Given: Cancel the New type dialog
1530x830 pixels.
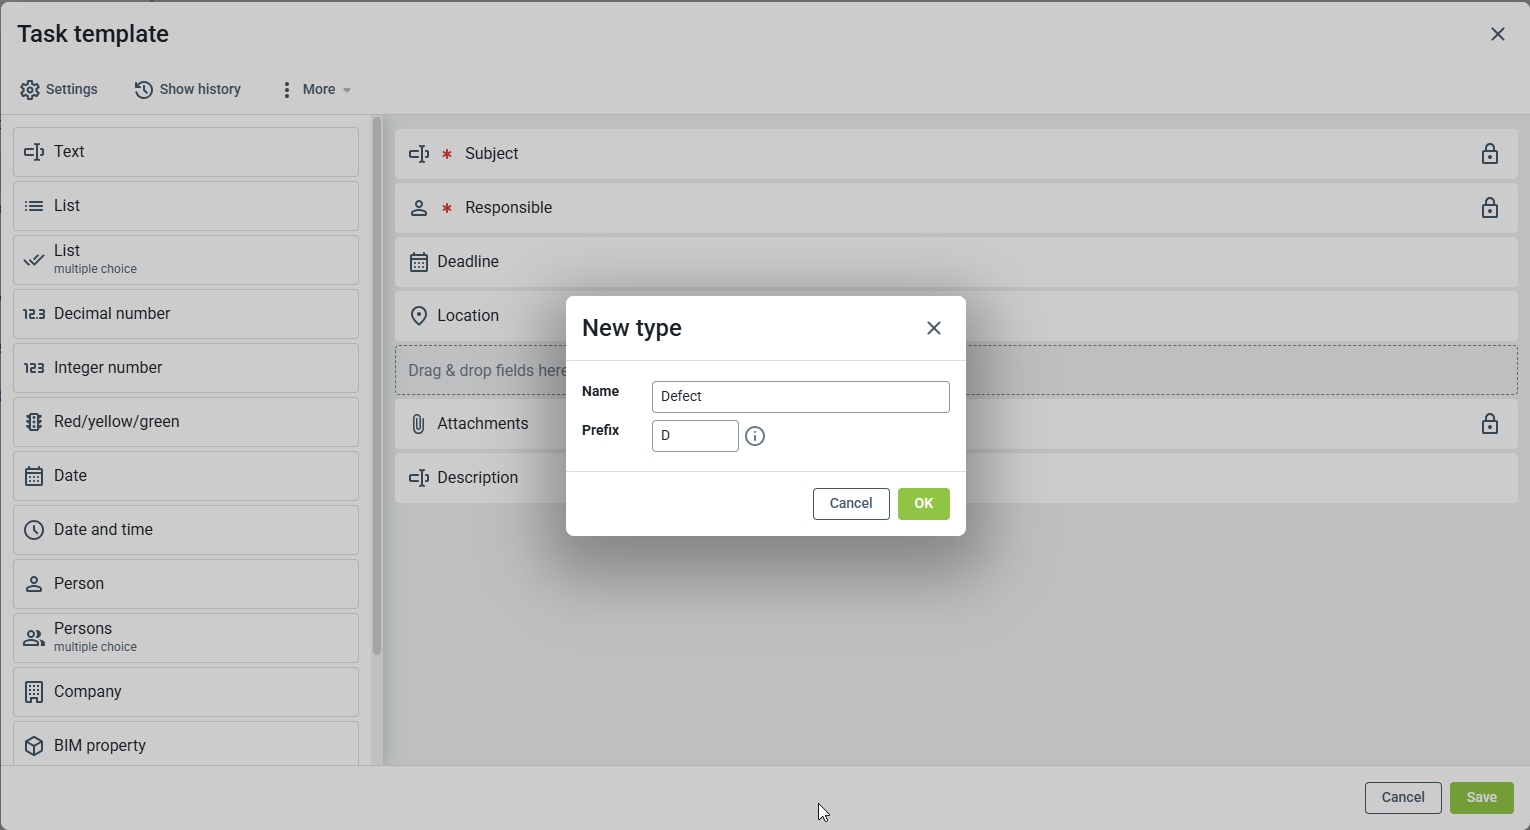Looking at the screenshot, I should (x=850, y=504).
